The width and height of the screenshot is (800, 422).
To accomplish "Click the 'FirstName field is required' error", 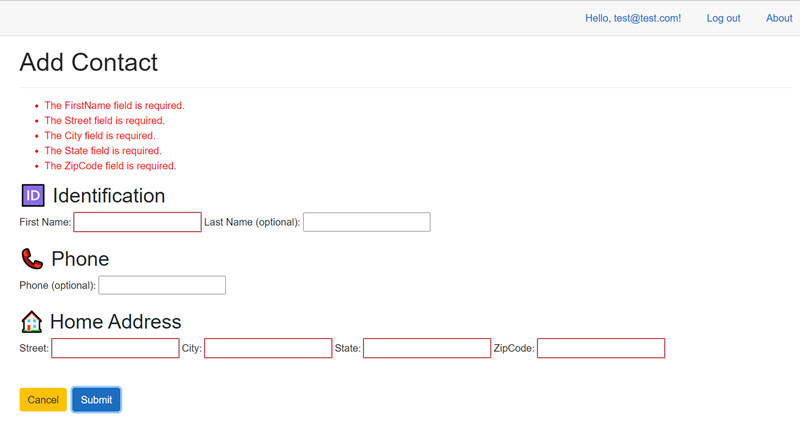I will [x=114, y=105].
